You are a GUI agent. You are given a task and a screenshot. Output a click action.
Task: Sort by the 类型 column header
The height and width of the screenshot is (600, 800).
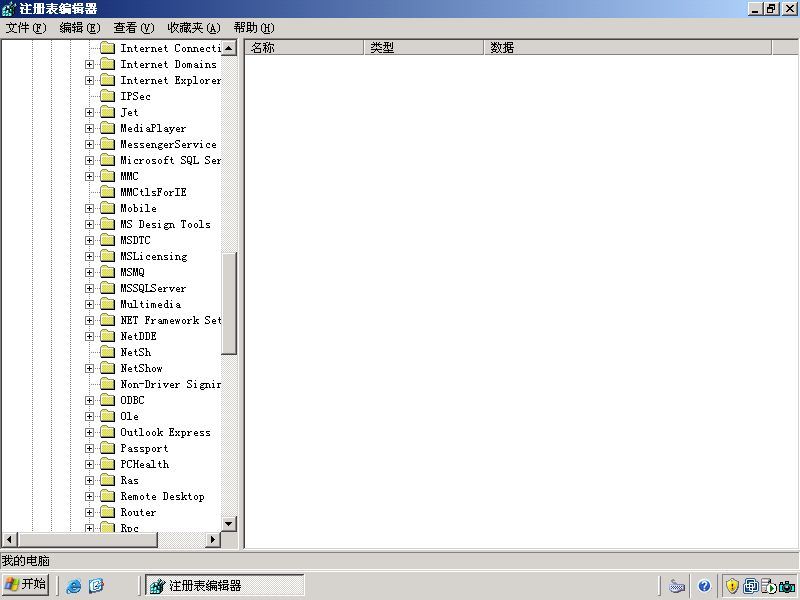pyautogui.click(x=423, y=47)
